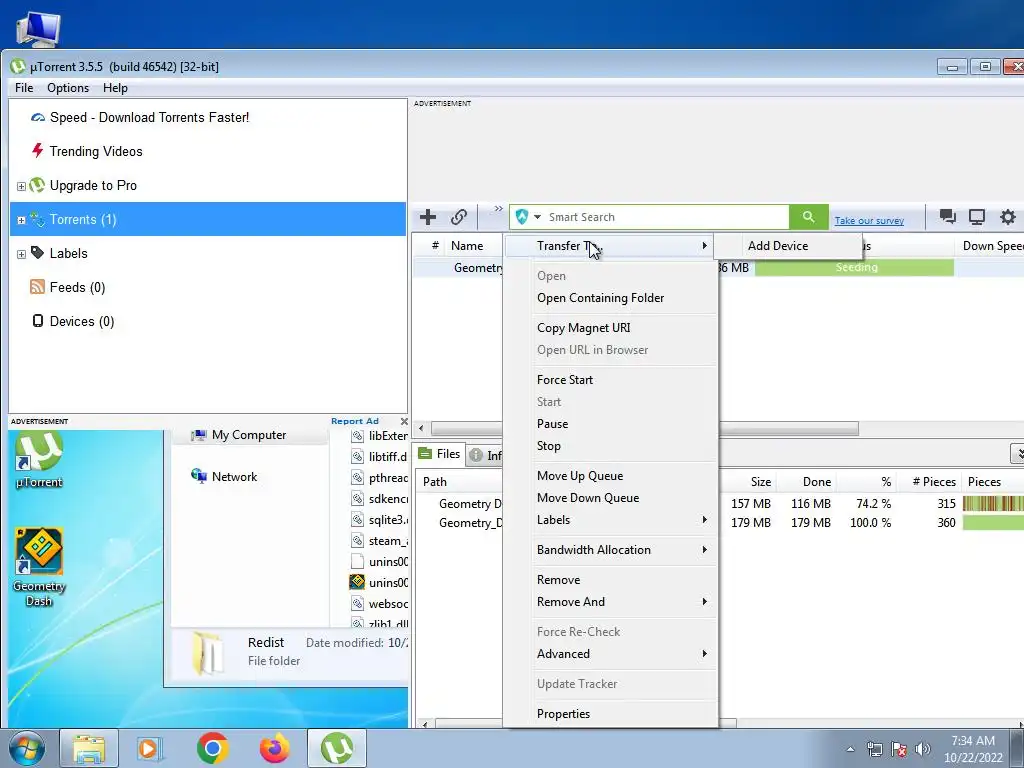
Task: Click the green search magnifier button
Action: tap(808, 217)
